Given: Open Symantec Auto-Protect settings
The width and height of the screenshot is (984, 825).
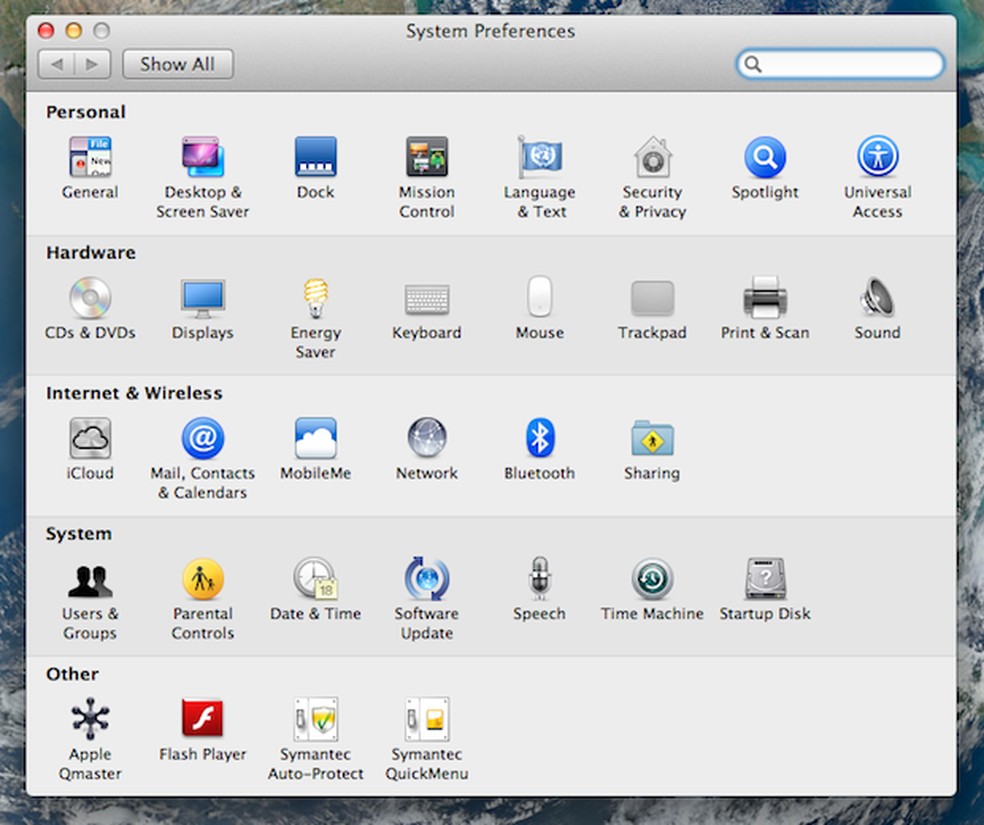Looking at the screenshot, I should tap(315, 719).
